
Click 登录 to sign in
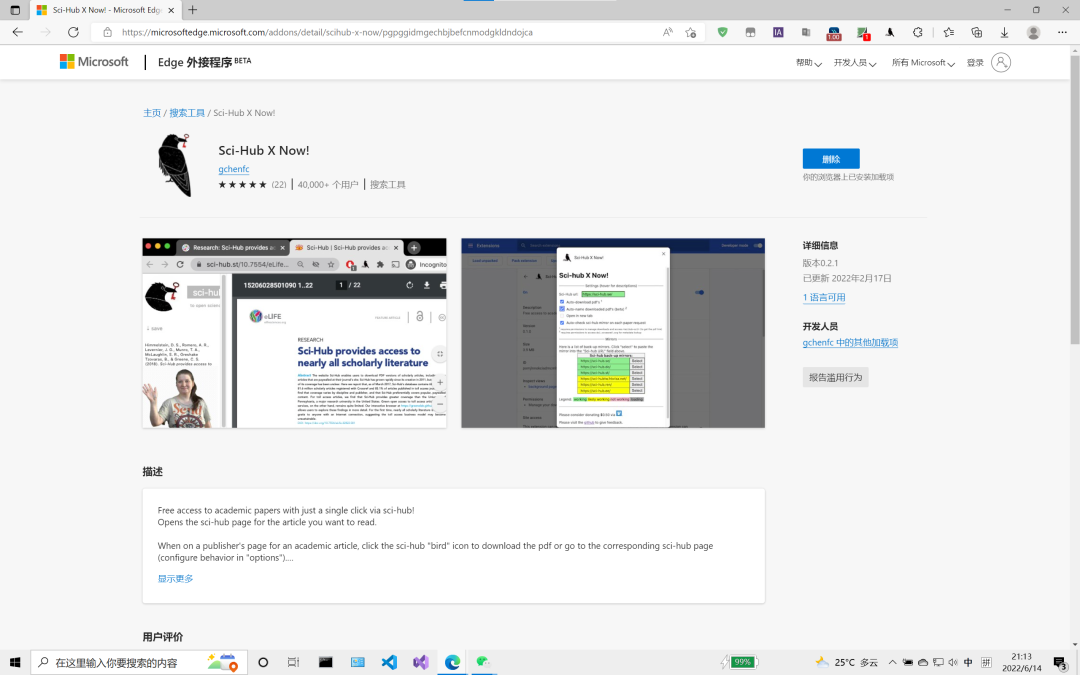(975, 63)
